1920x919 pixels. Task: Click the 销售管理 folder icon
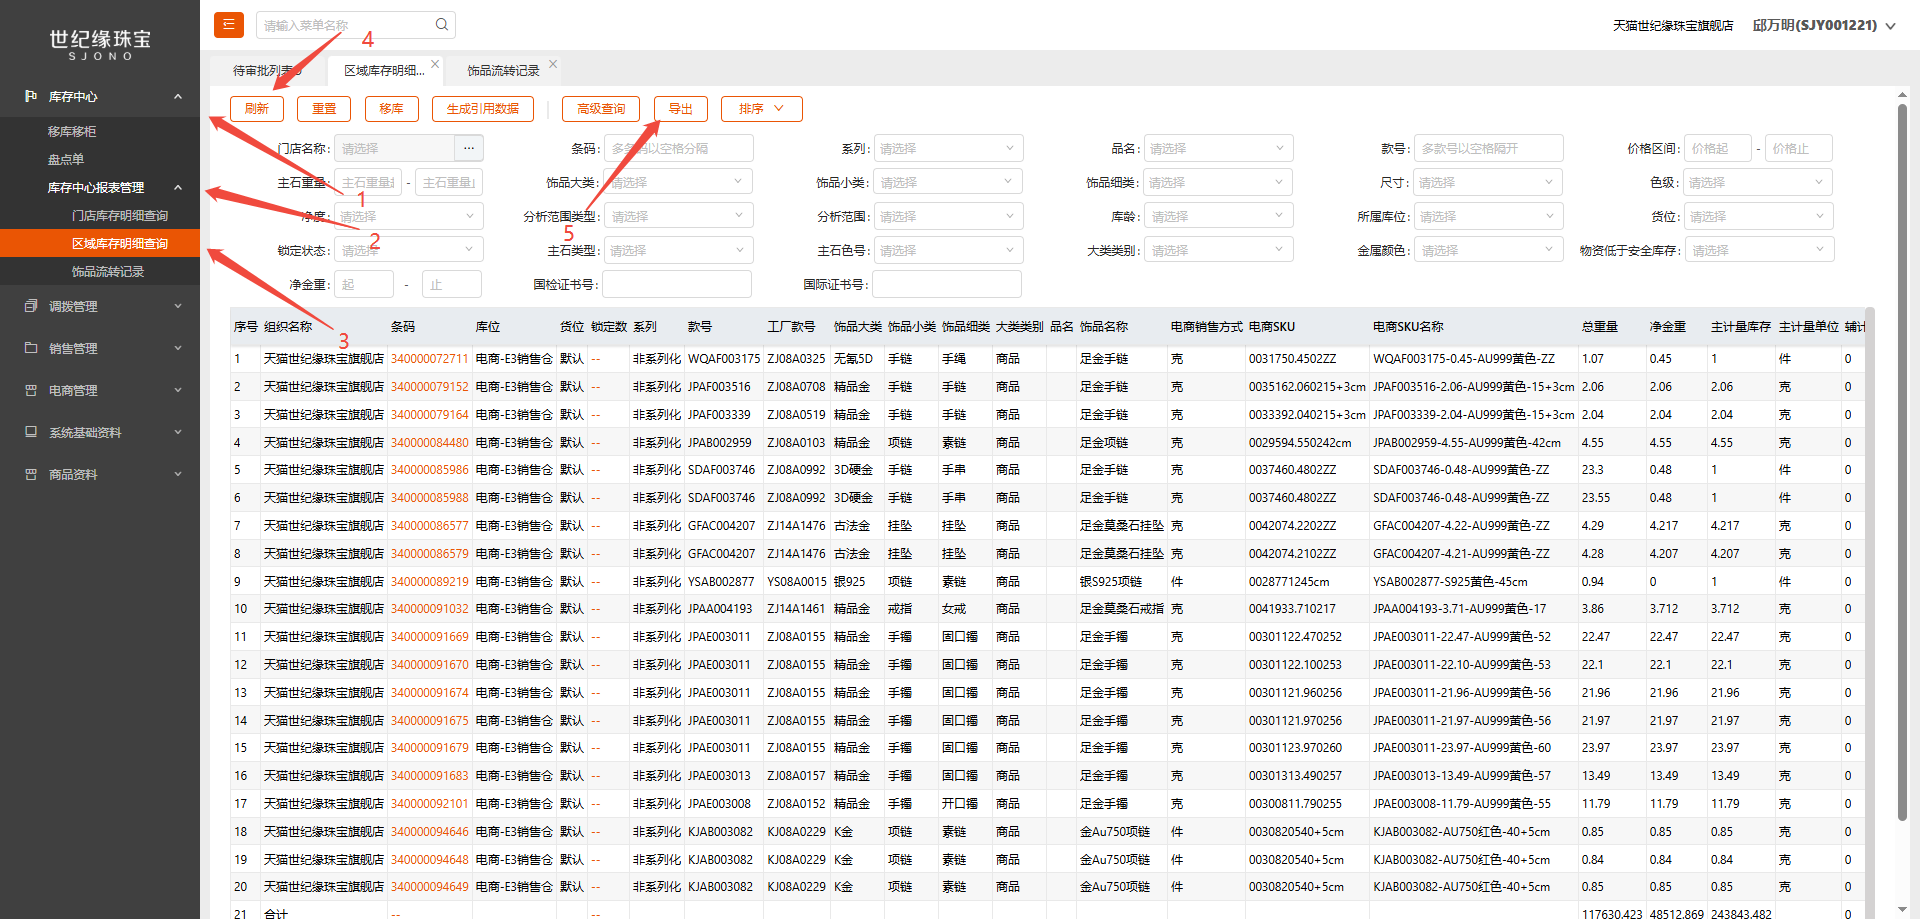(x=31, y=348)
